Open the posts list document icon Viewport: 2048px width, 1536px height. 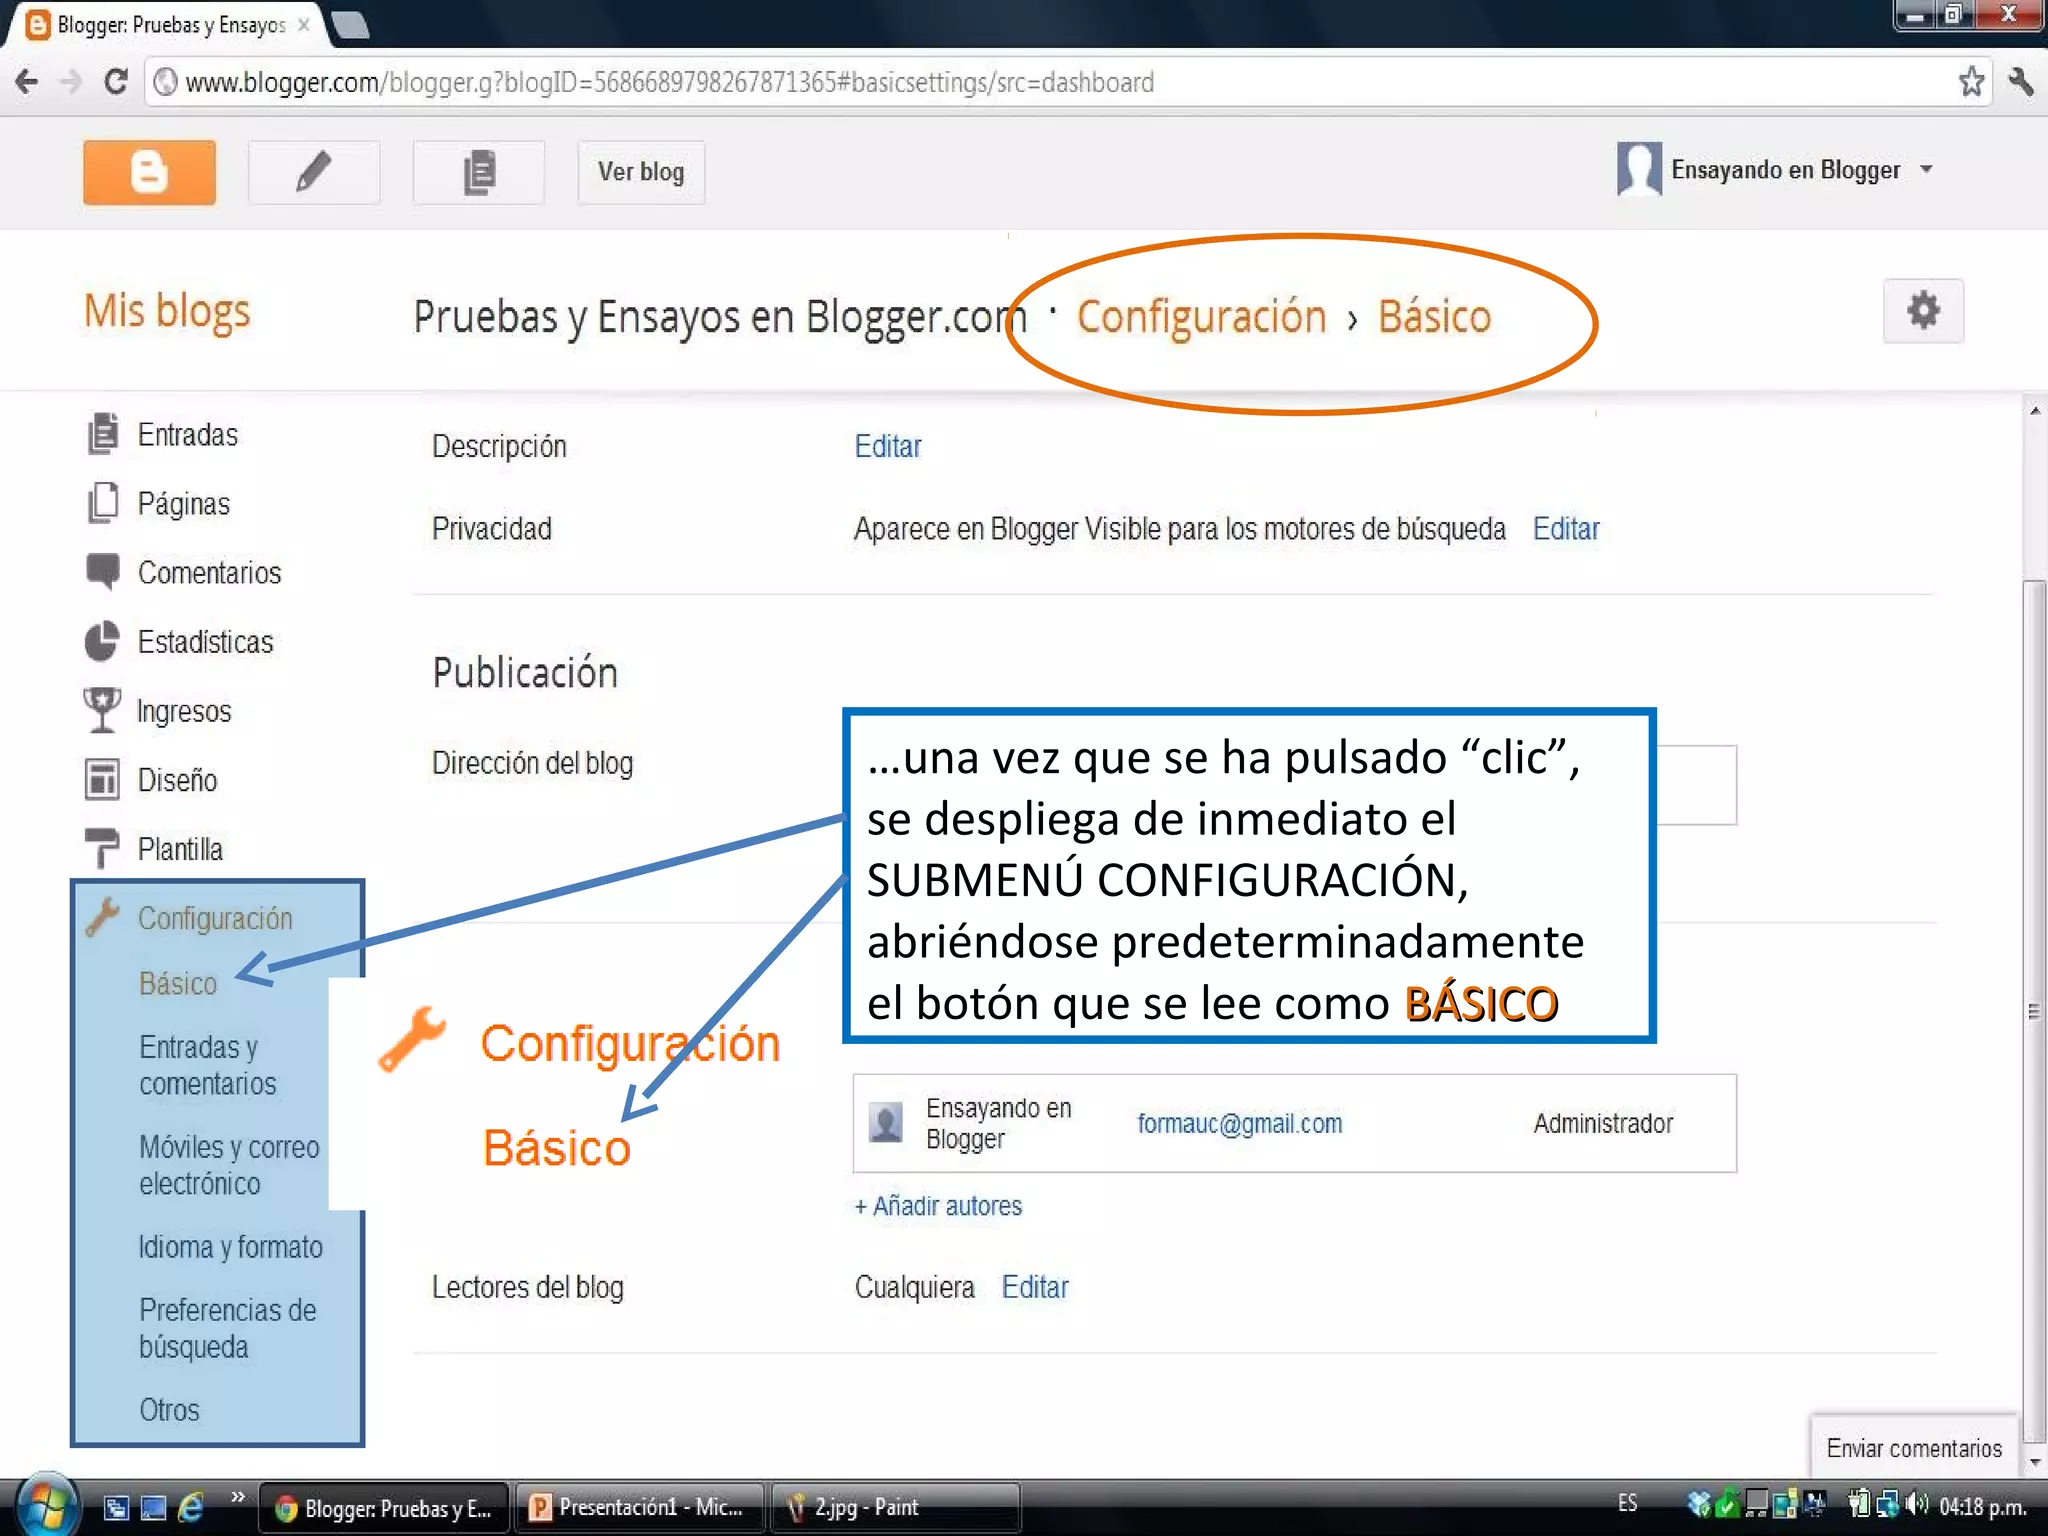pyautogui.click(x=479, y=172)
